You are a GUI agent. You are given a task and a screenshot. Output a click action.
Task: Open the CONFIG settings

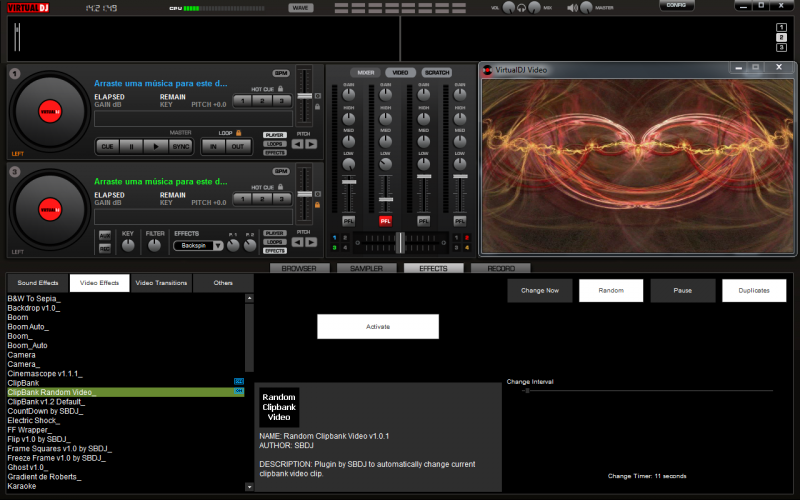676,6
